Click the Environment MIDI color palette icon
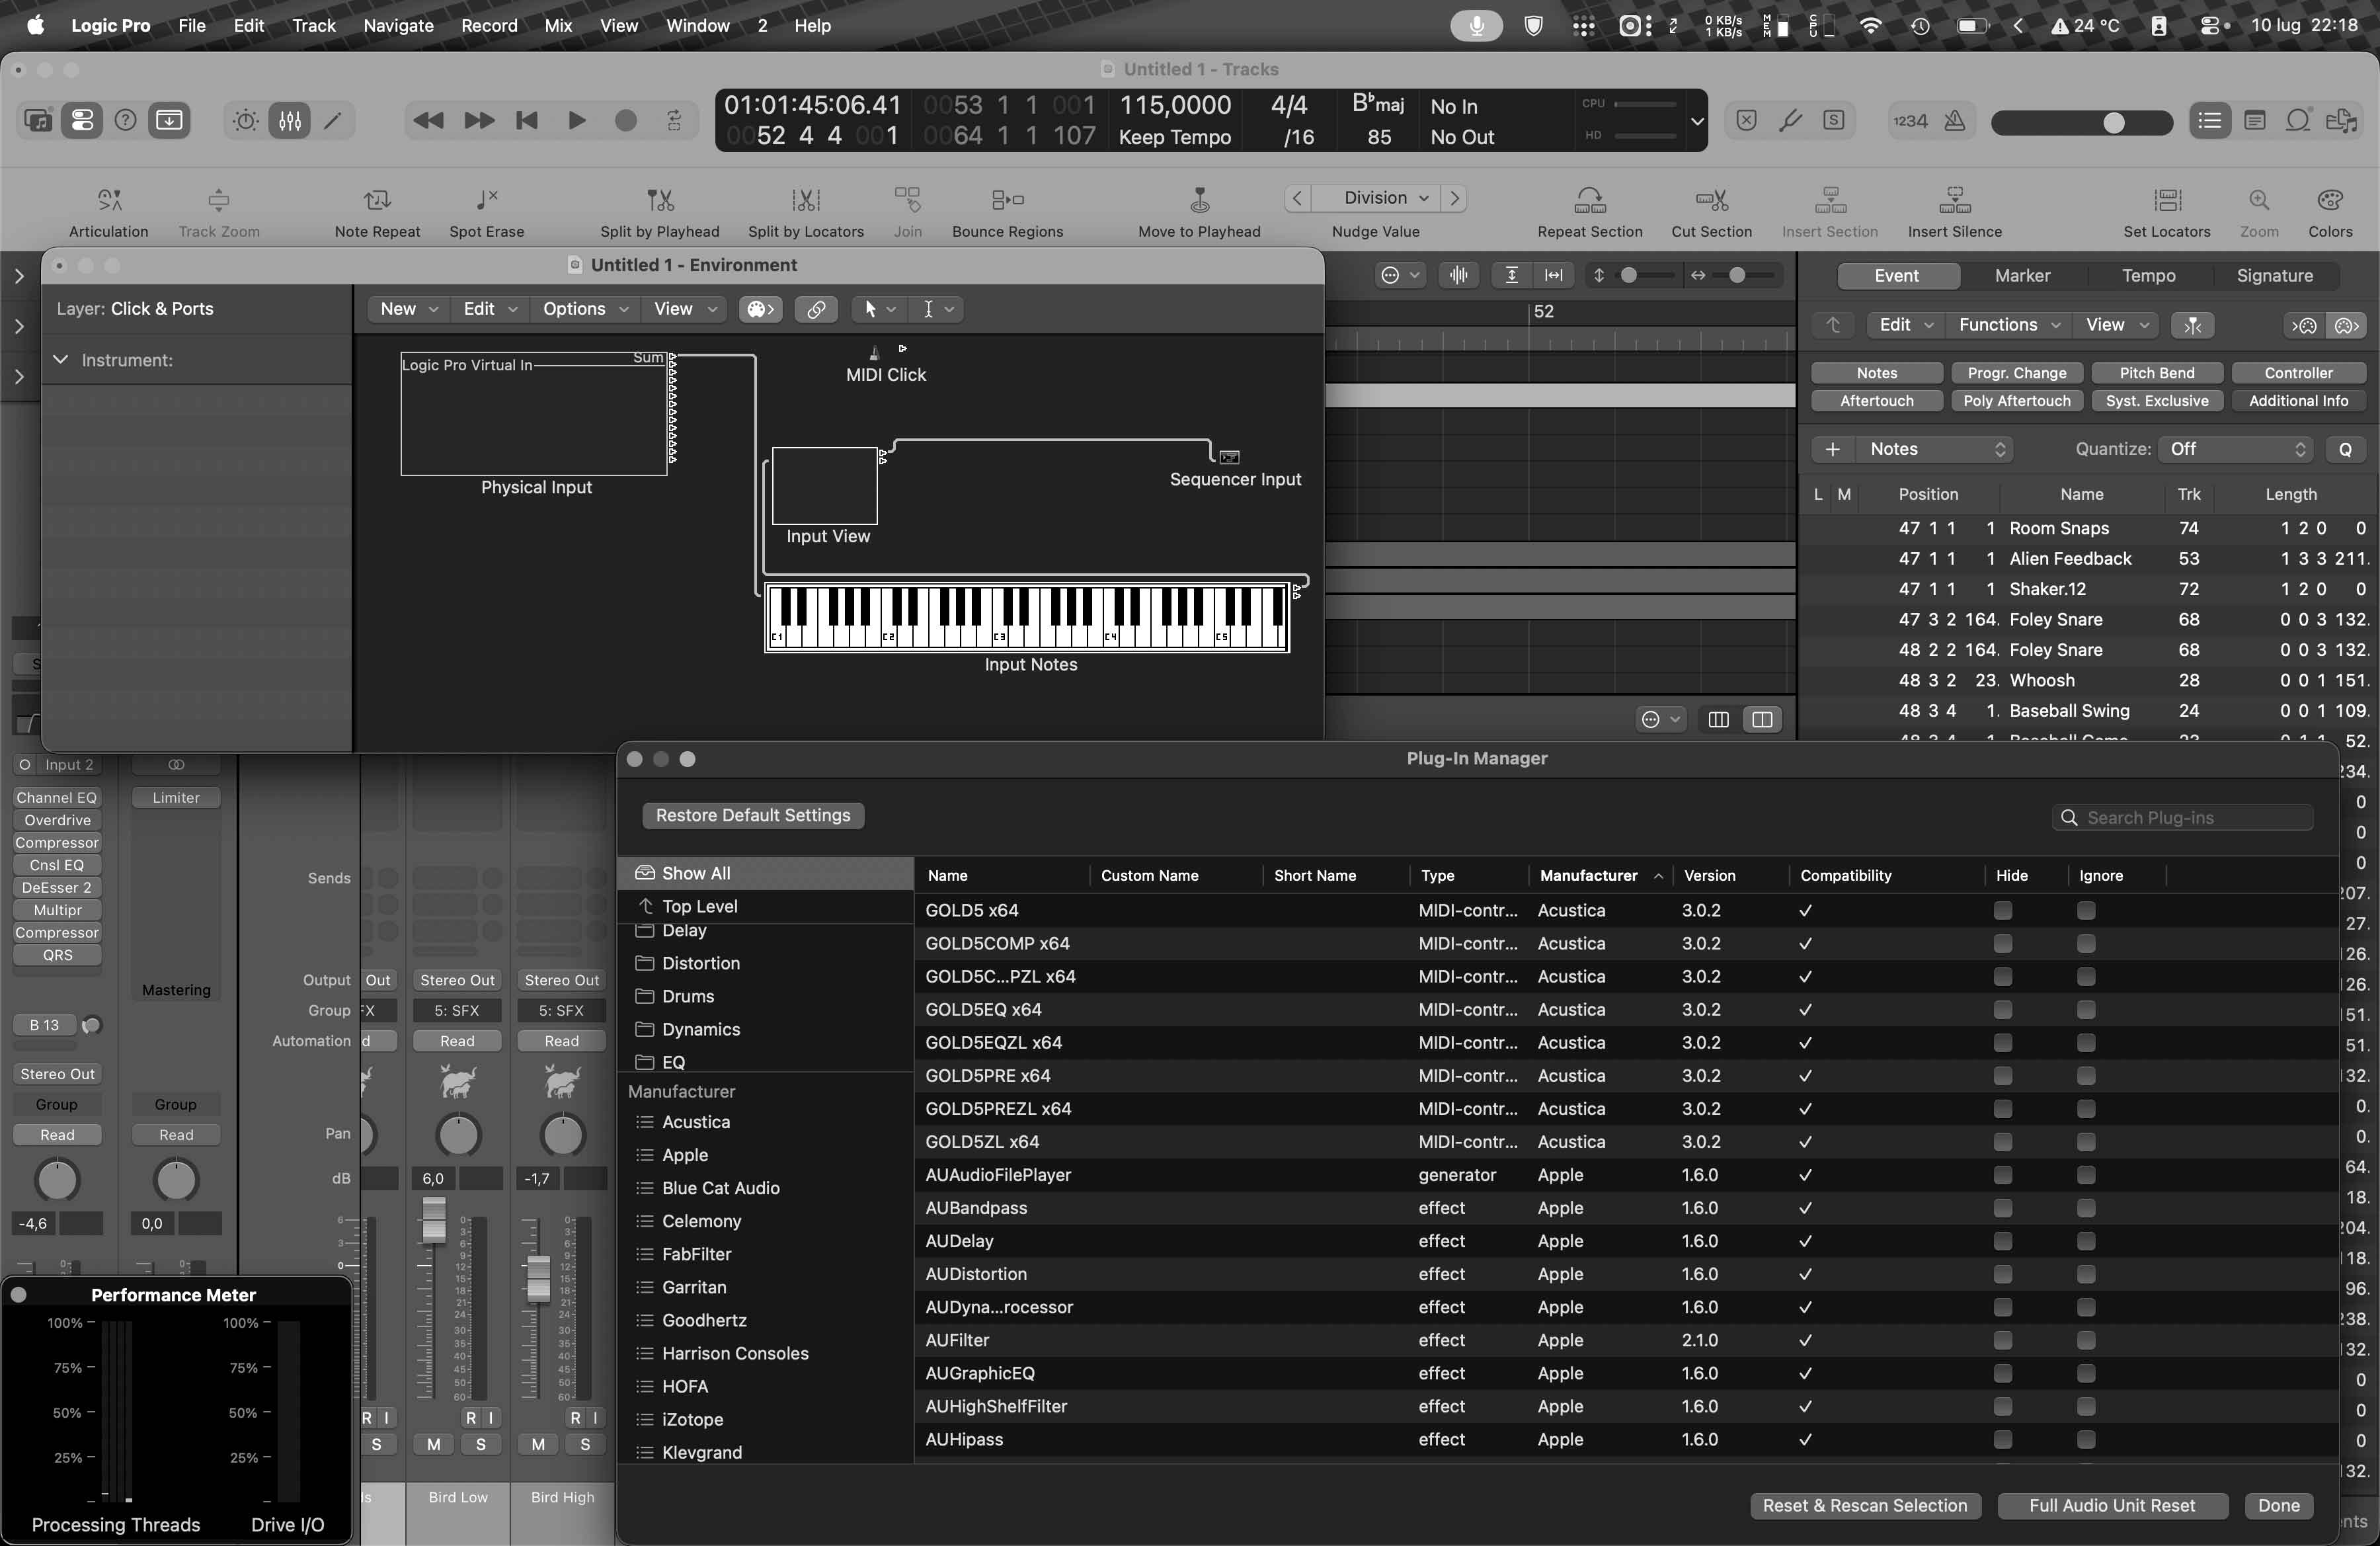 [760, 309]
